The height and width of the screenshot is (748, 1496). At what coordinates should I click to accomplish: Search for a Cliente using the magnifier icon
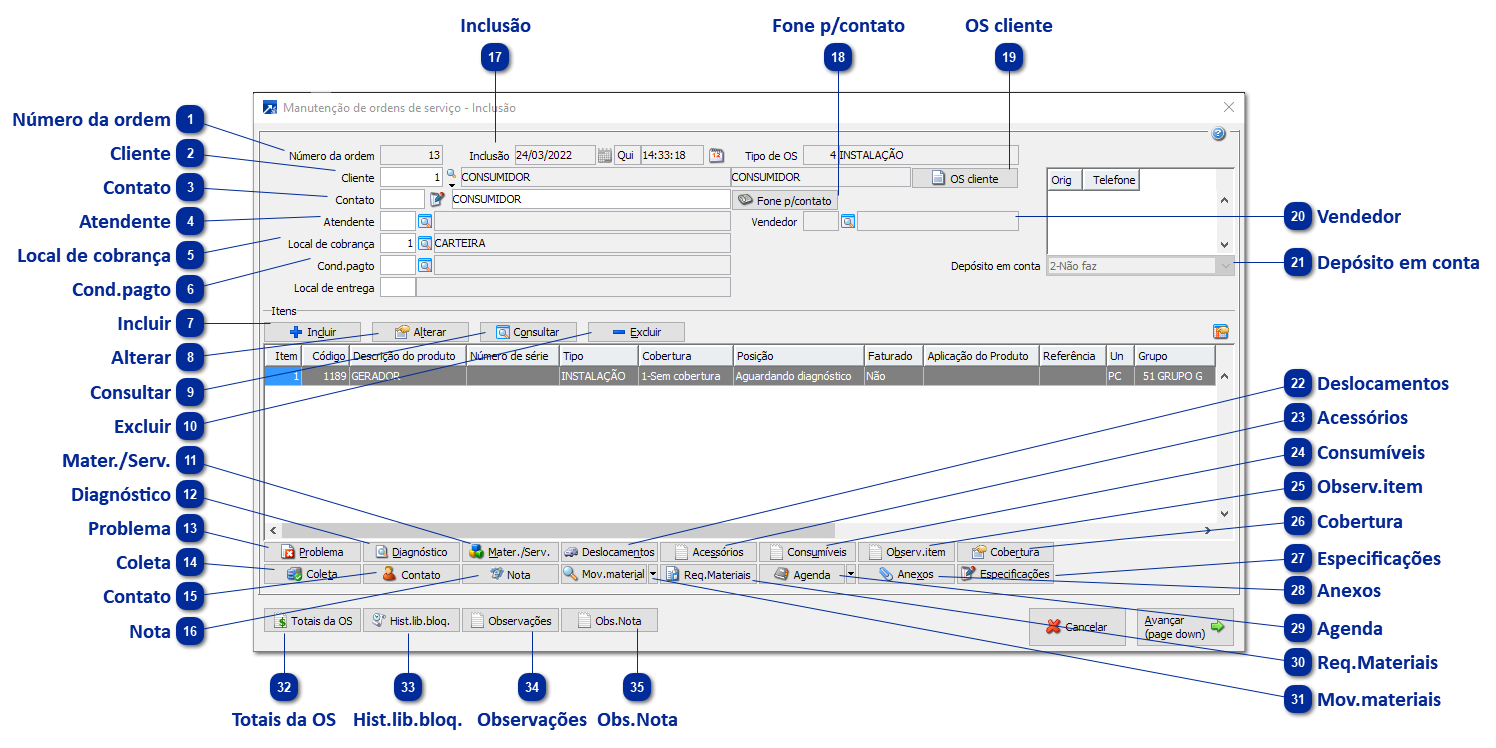(x=451, y=173)
